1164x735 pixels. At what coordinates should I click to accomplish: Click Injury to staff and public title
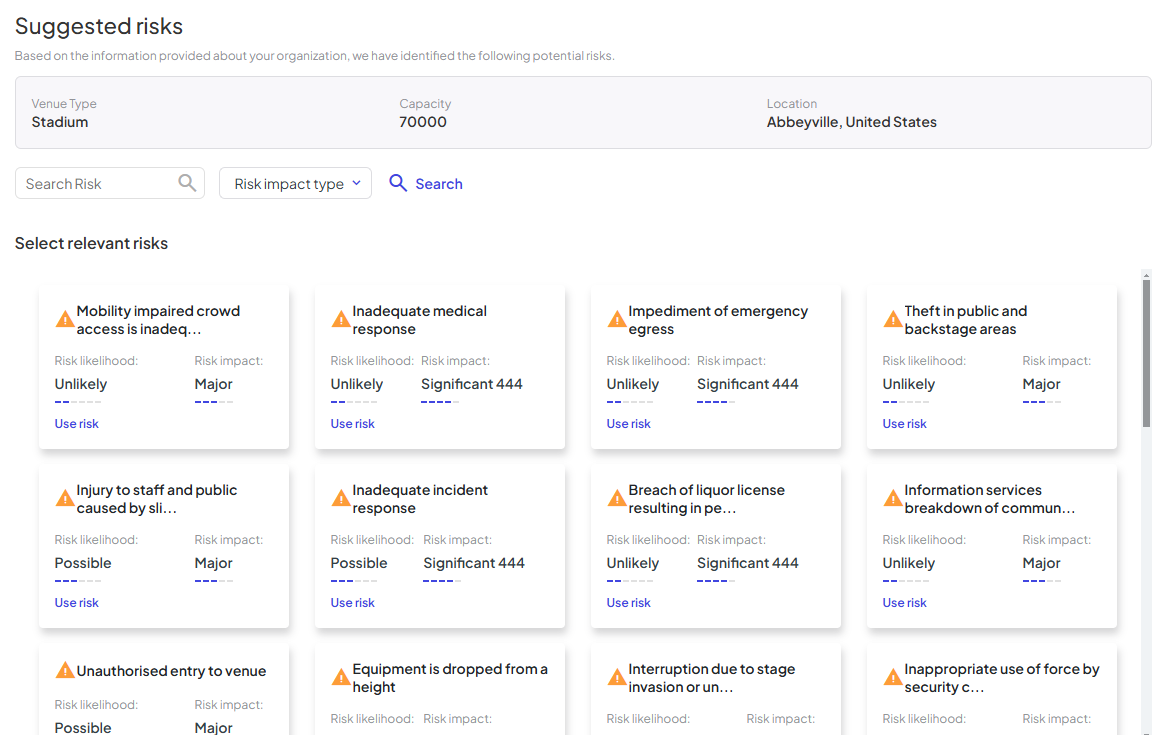pyautogui.click(x=157, y=499)
